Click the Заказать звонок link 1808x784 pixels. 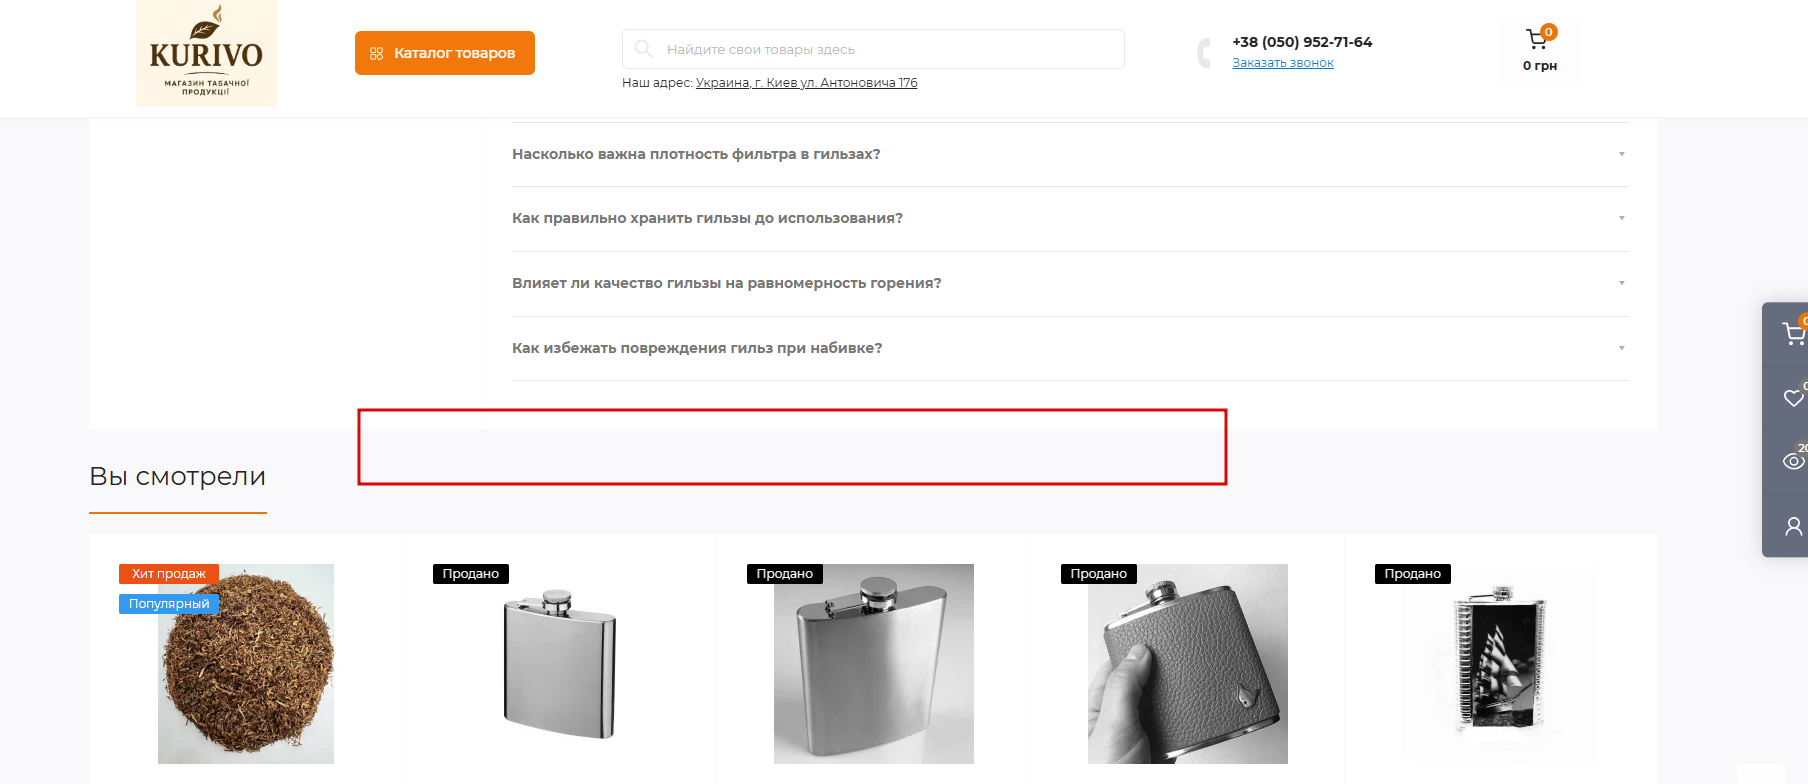tap(1283, 63)
